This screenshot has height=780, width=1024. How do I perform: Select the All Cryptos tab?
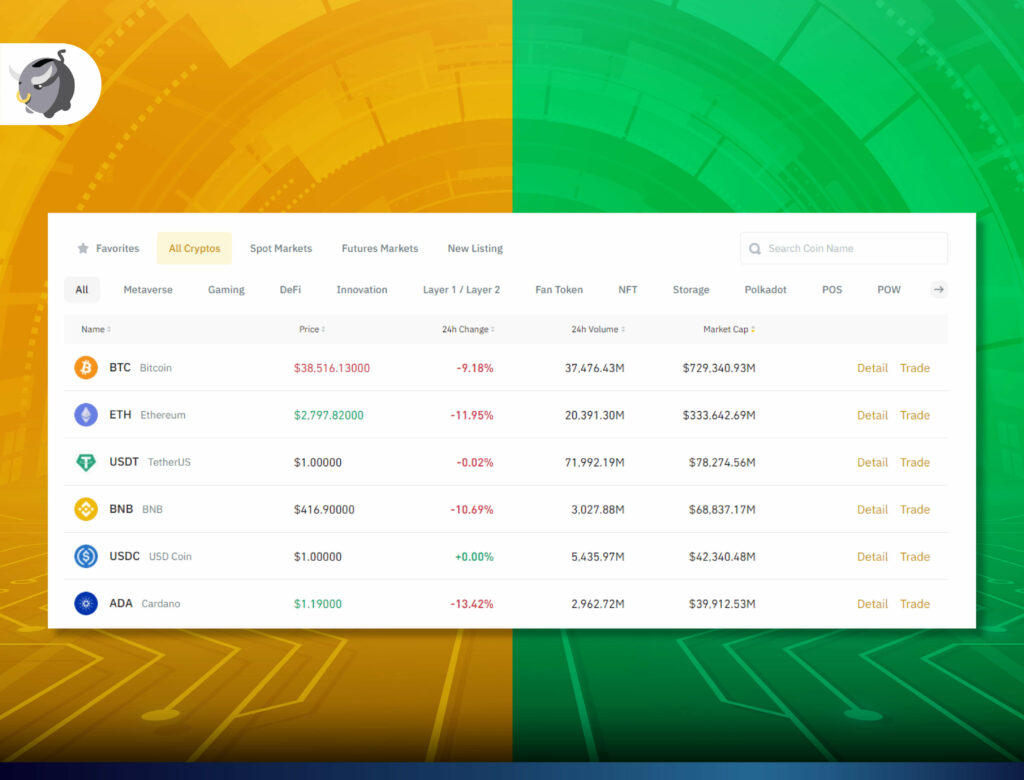point(195,248)
